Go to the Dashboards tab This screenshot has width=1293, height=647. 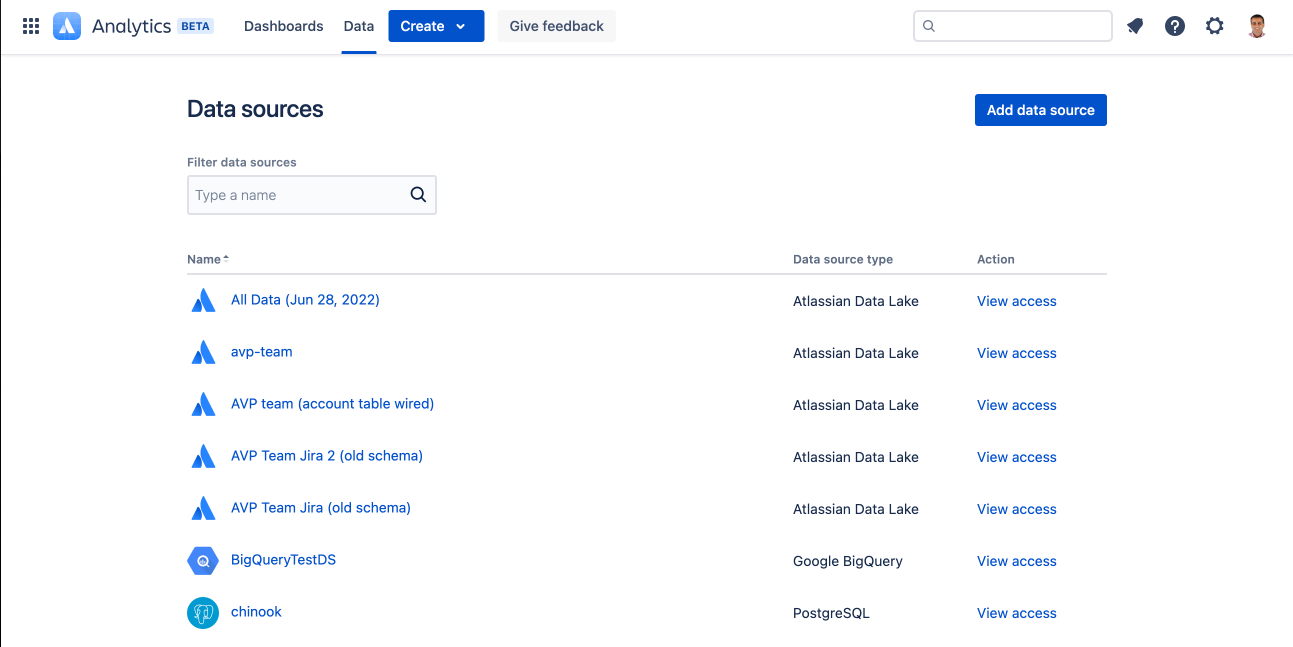pyautogui.click(x=284, y=26)
